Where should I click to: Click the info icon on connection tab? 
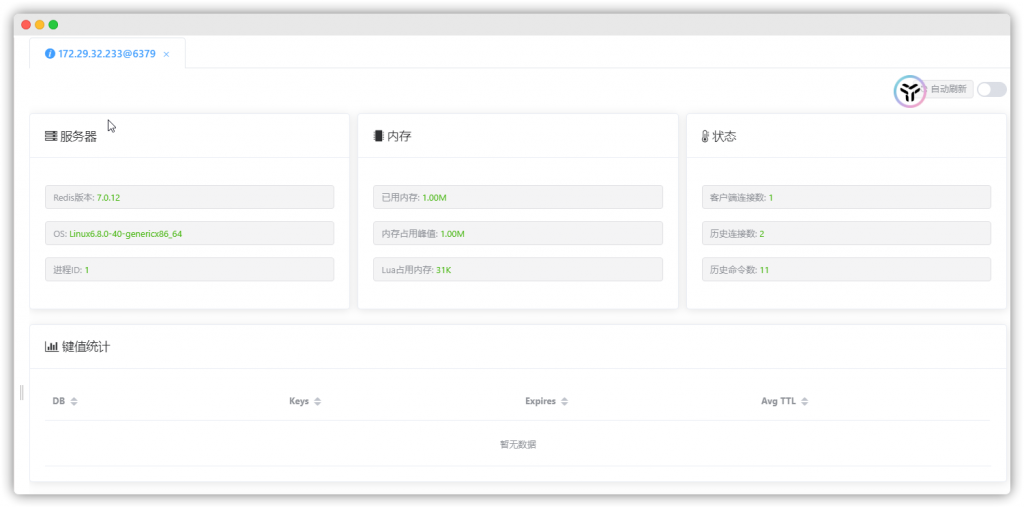point(50,53)
